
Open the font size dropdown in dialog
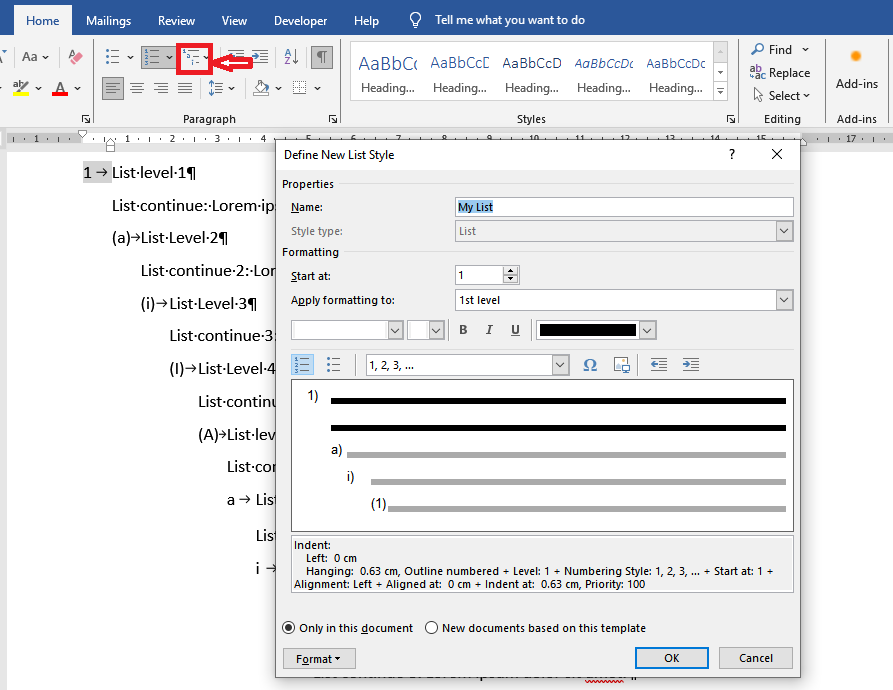click(436, 330)
